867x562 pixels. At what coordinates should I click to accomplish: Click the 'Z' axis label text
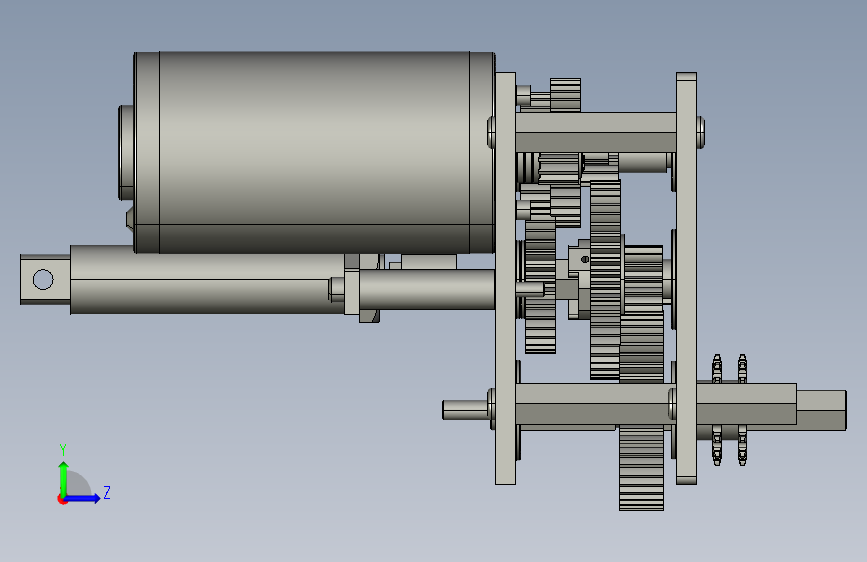coord(107,492)
